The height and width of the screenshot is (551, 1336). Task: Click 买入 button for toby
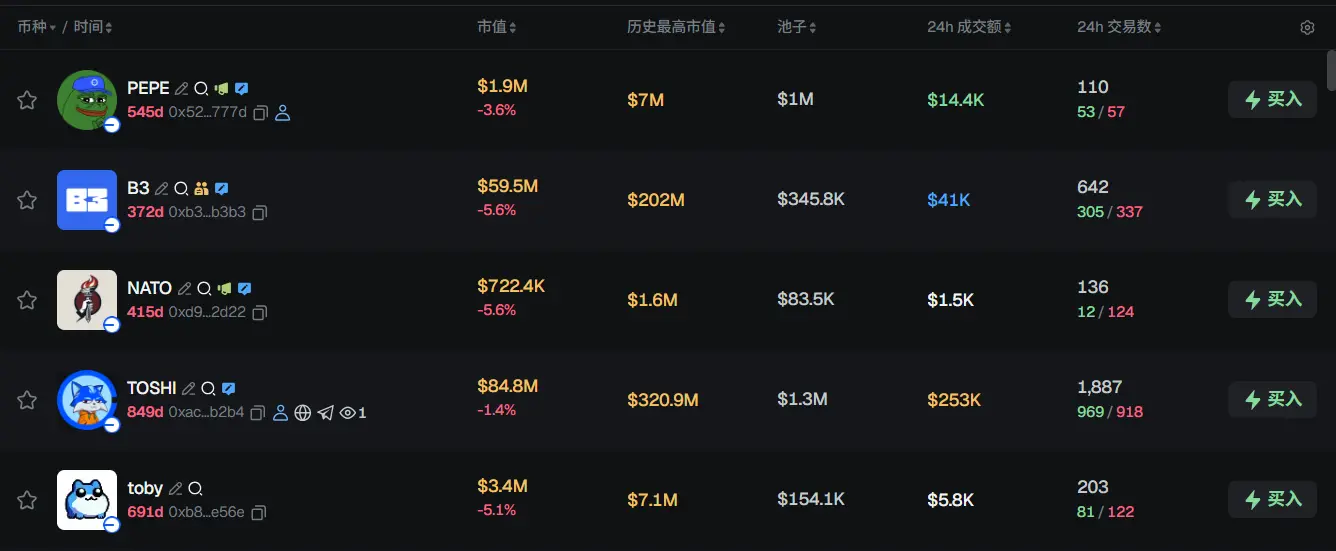pyautogui.click(x=1272, y=499)
